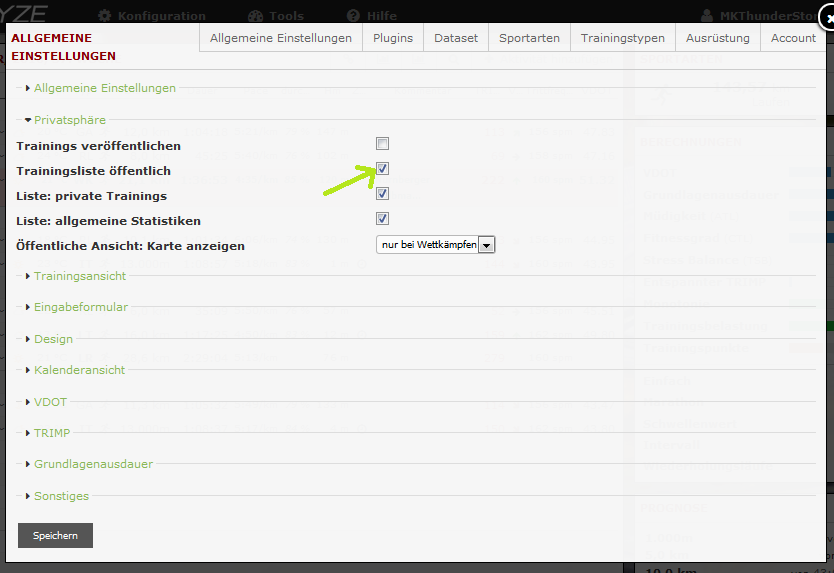834x573 pixels.
Task: Click the Konfiguration gear icon
Action: (105, 16)
